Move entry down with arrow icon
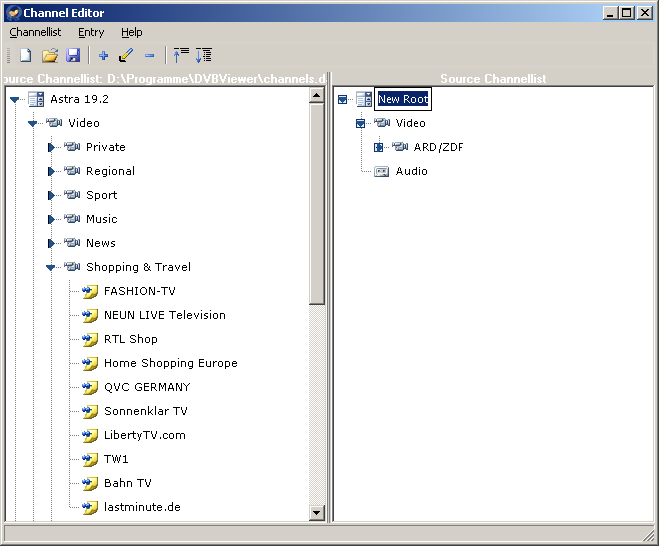Image resolution: width=659 pixels, height=546 pixels. pos(204,55)
